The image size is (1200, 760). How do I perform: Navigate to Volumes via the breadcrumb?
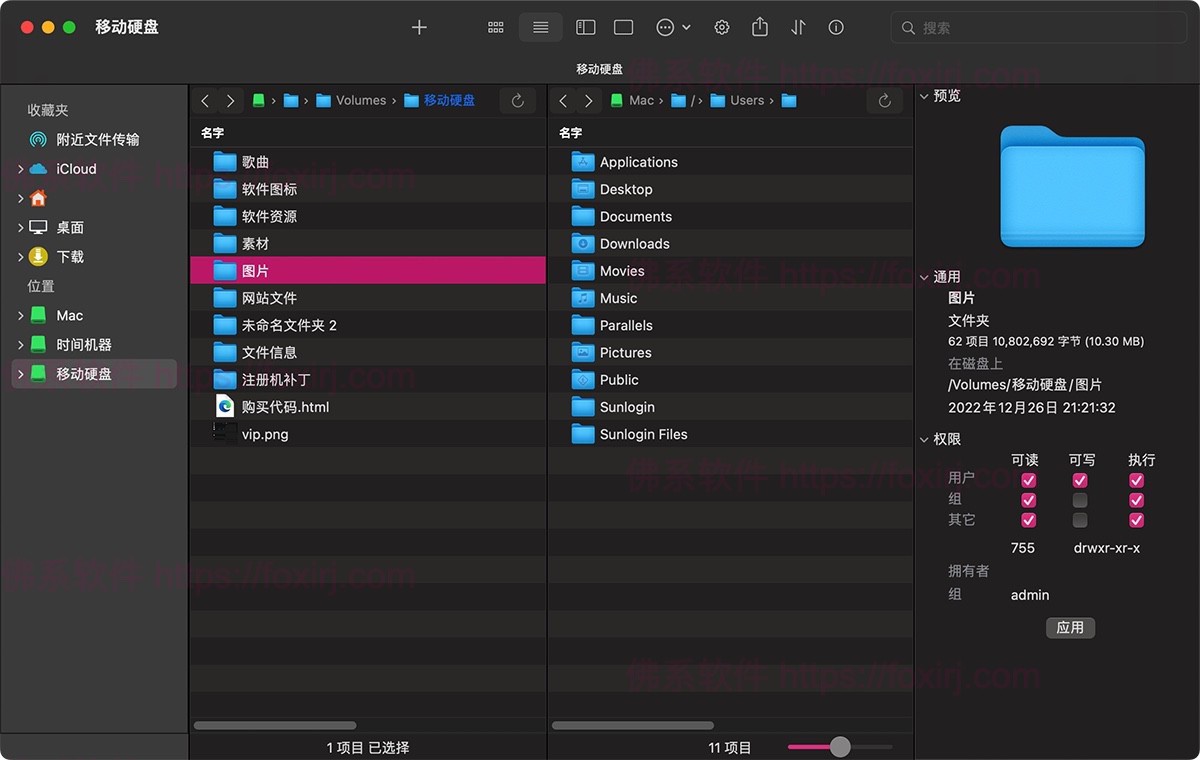(360, 100)
